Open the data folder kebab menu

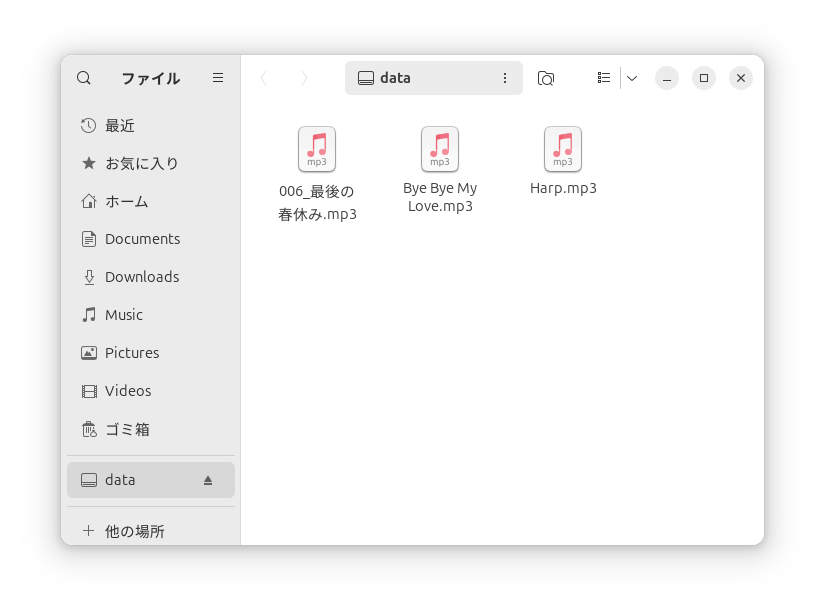click(504, 78)
